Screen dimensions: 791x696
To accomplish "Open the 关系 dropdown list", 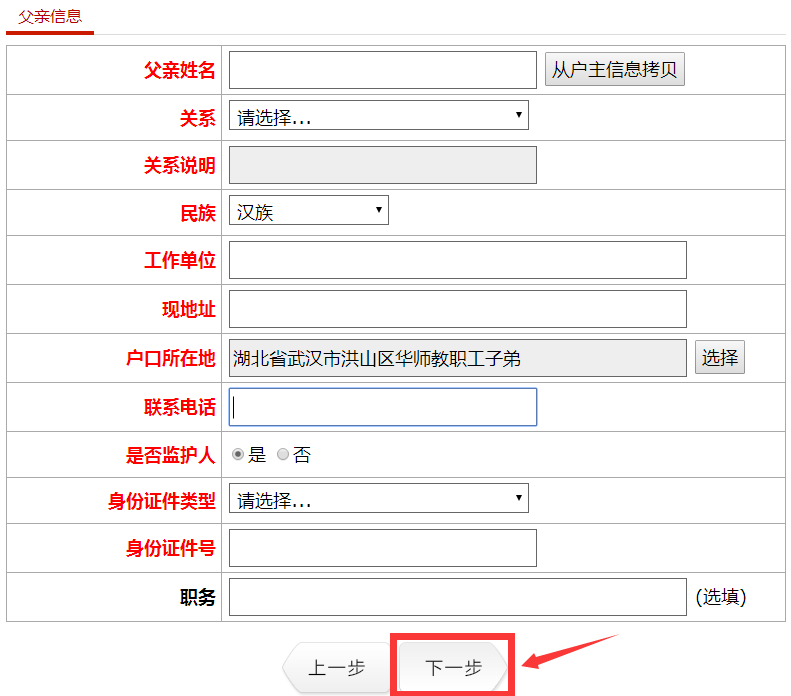I will (378, 116).
